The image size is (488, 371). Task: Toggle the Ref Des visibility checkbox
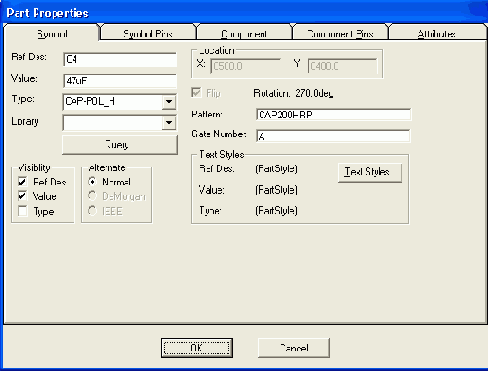click(x=22, y=182)
